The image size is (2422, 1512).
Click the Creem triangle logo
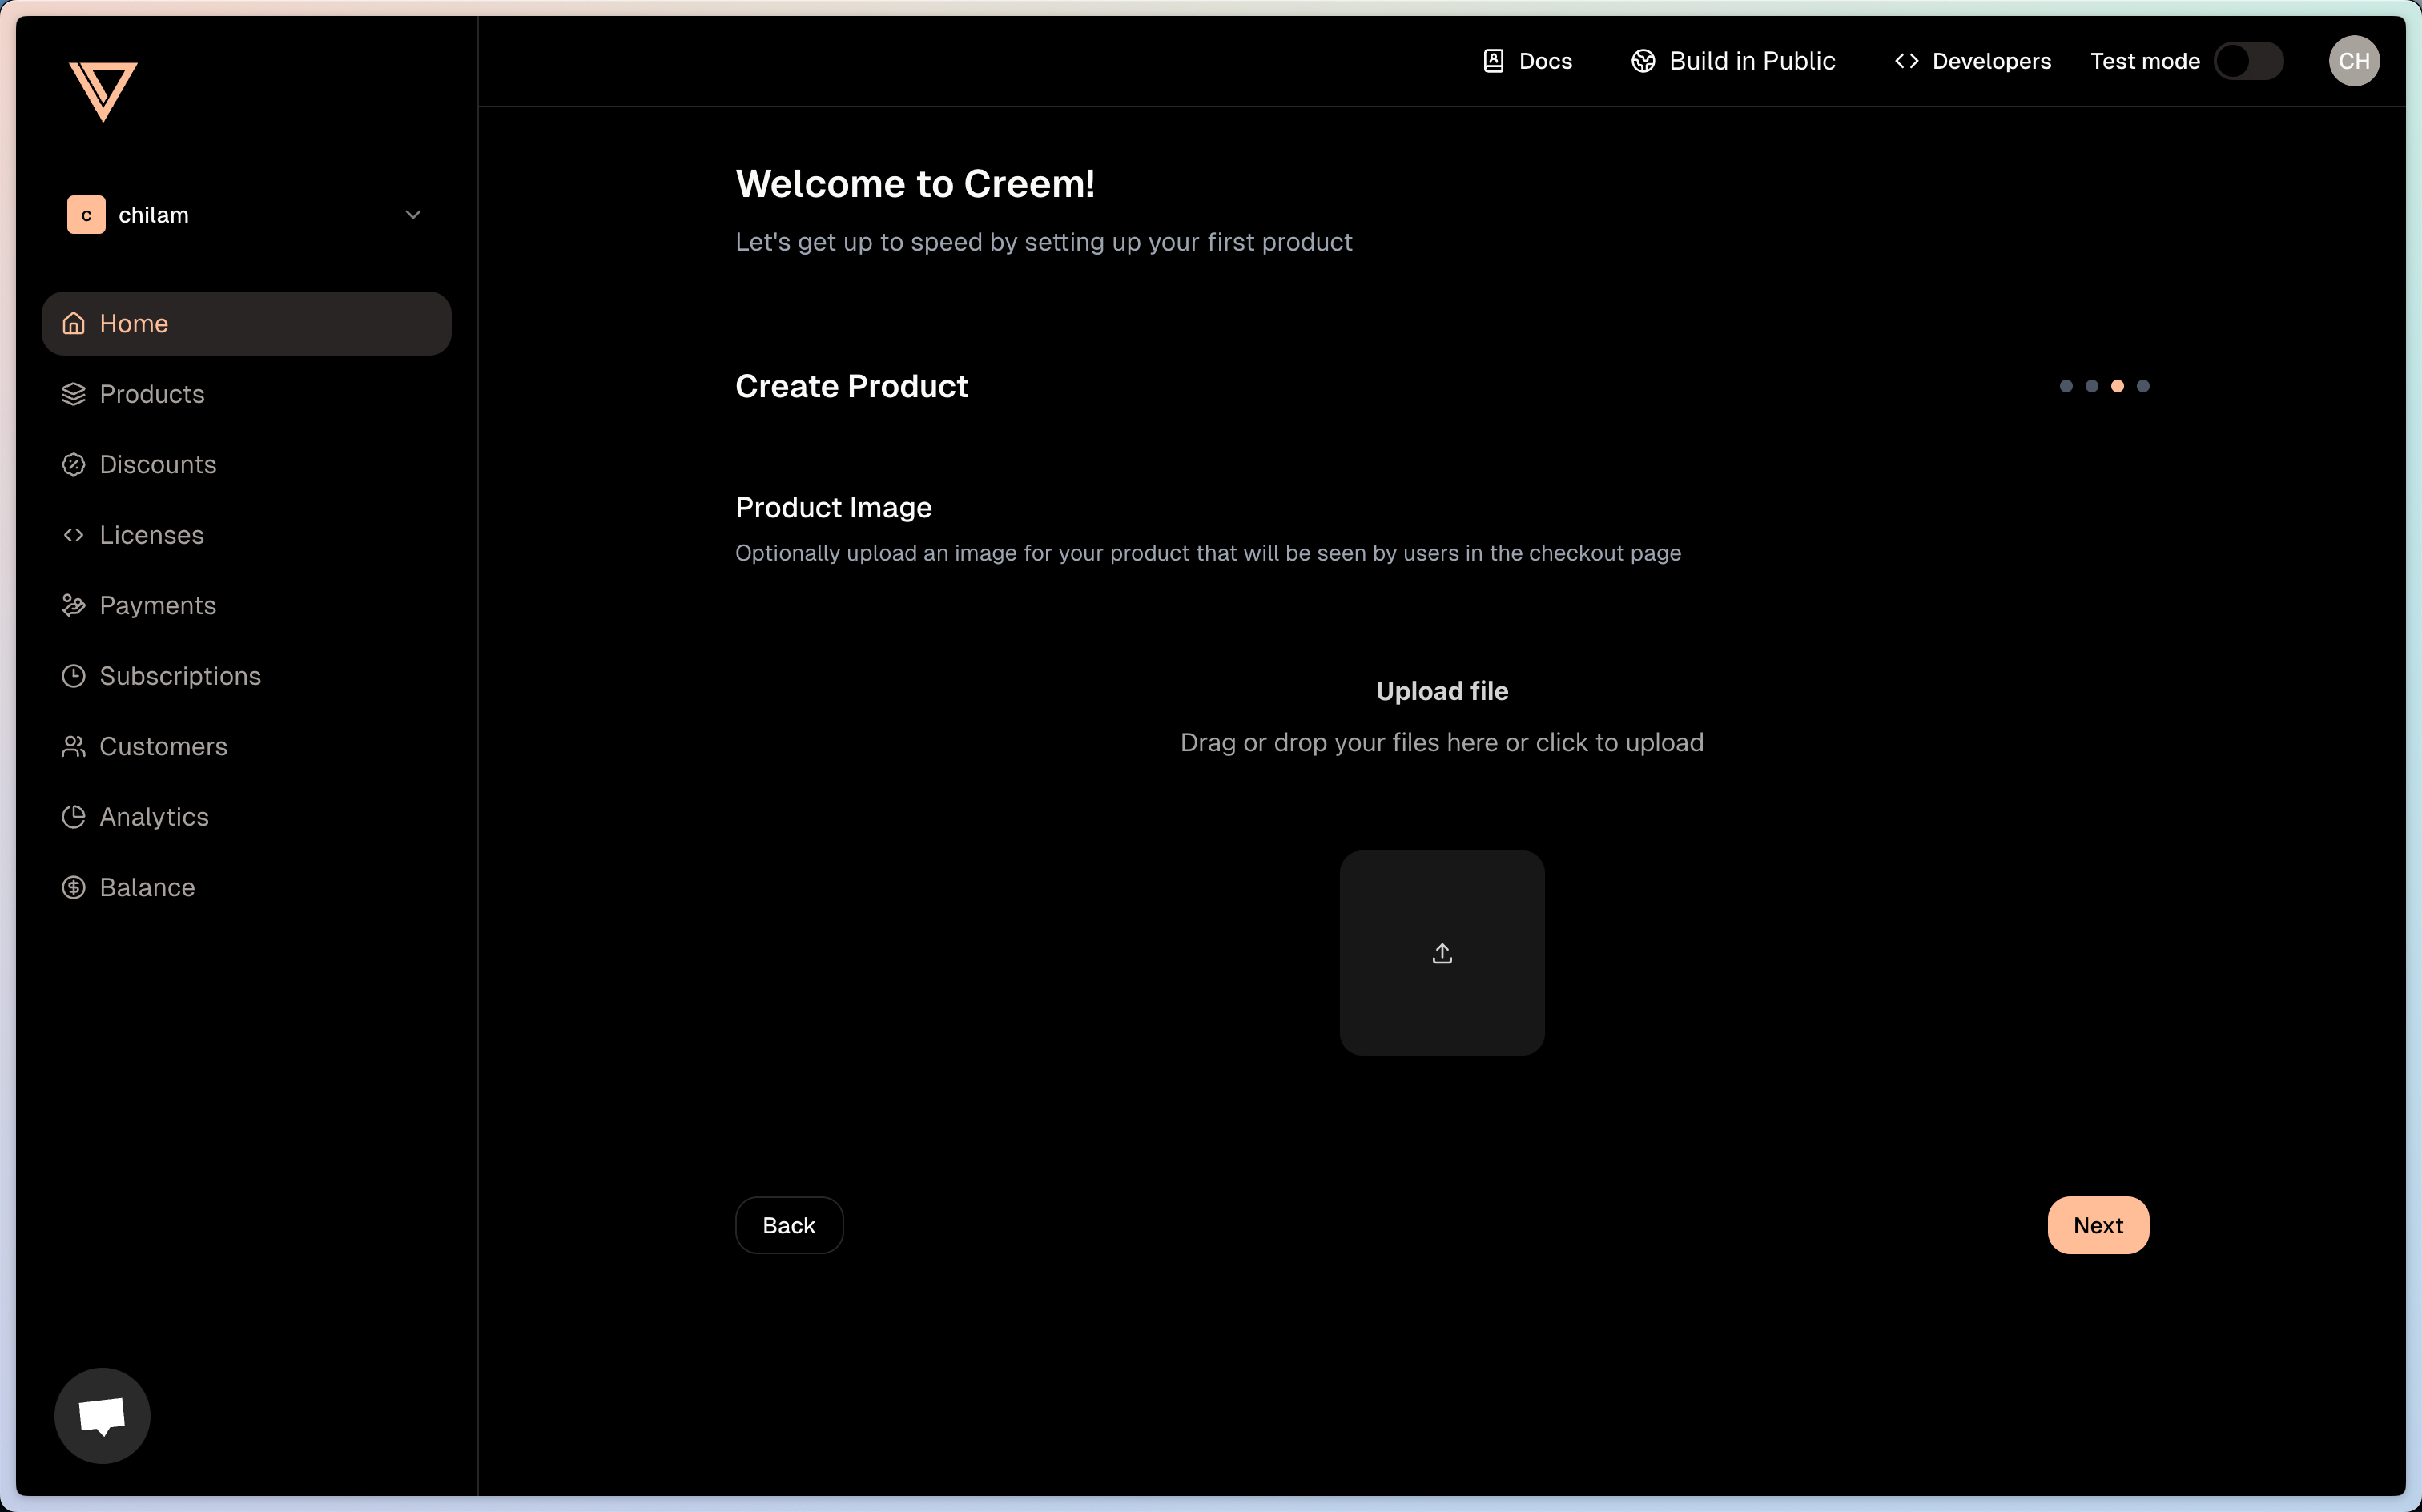point(103,91)
